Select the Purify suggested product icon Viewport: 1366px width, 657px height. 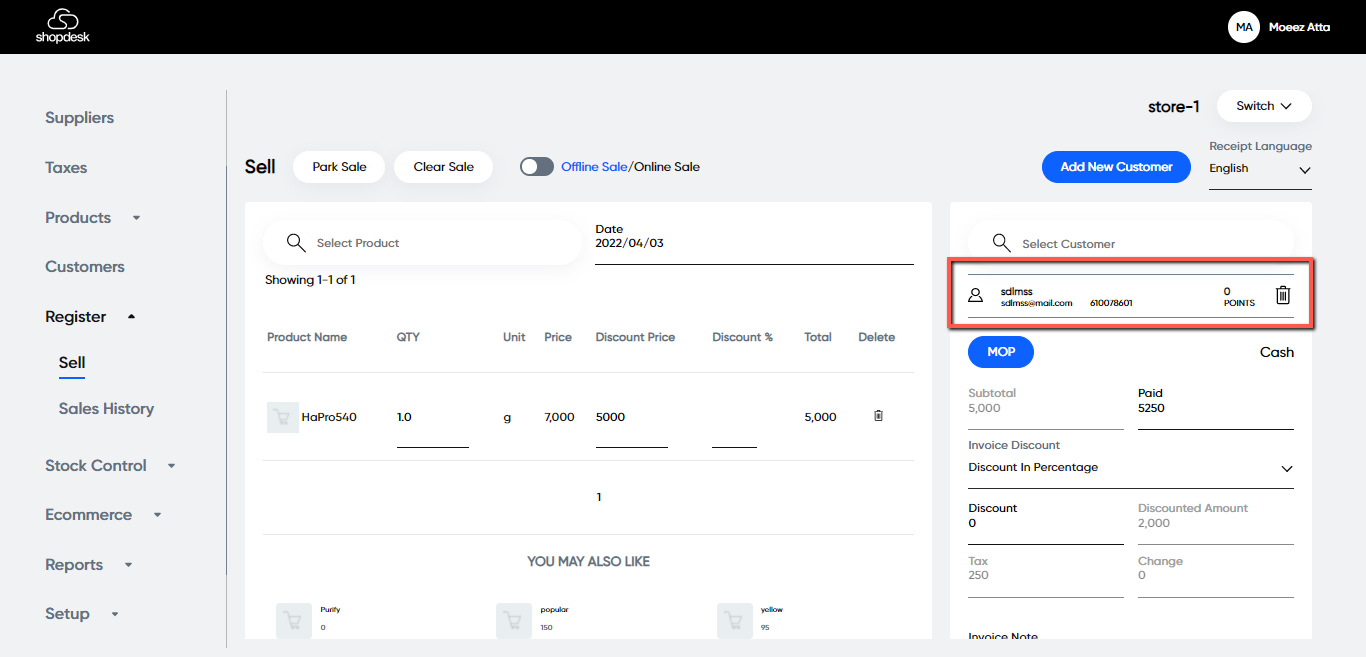pos(294,621)
